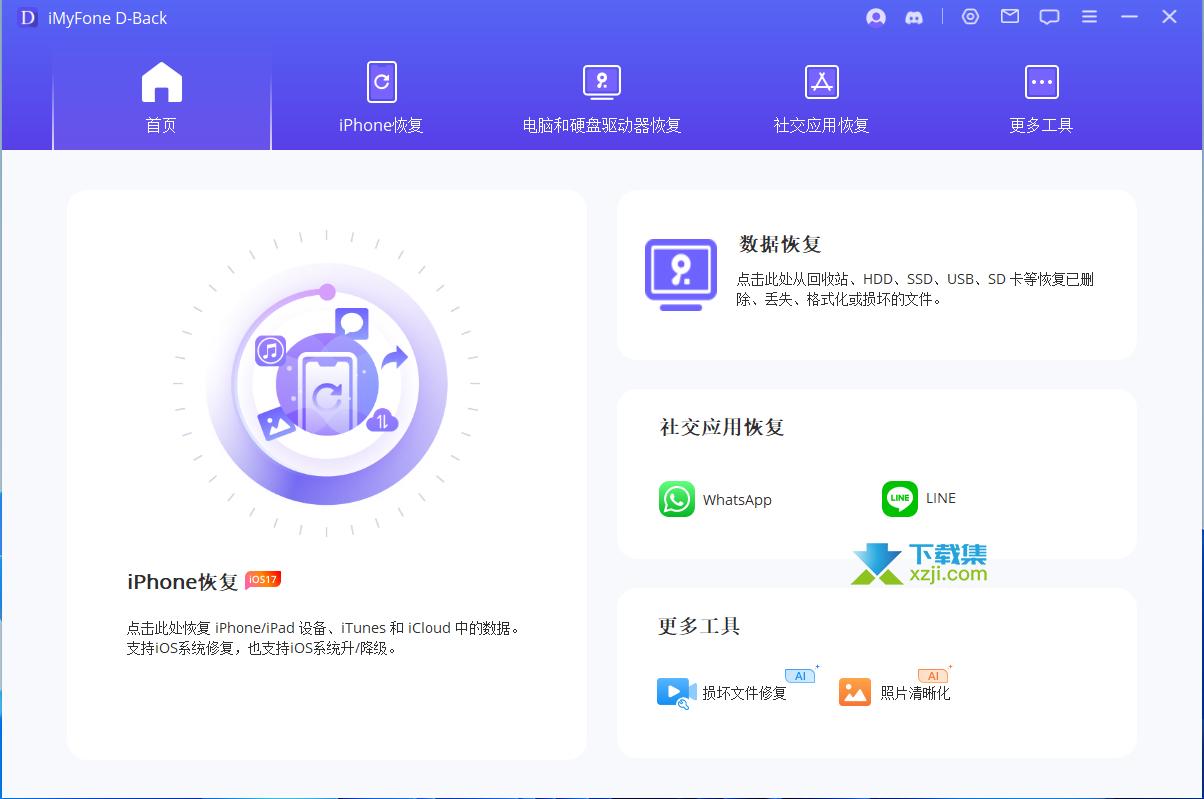
Task: Click the iPhone恢复 heading in left card
Action: [x=183, y=582]
